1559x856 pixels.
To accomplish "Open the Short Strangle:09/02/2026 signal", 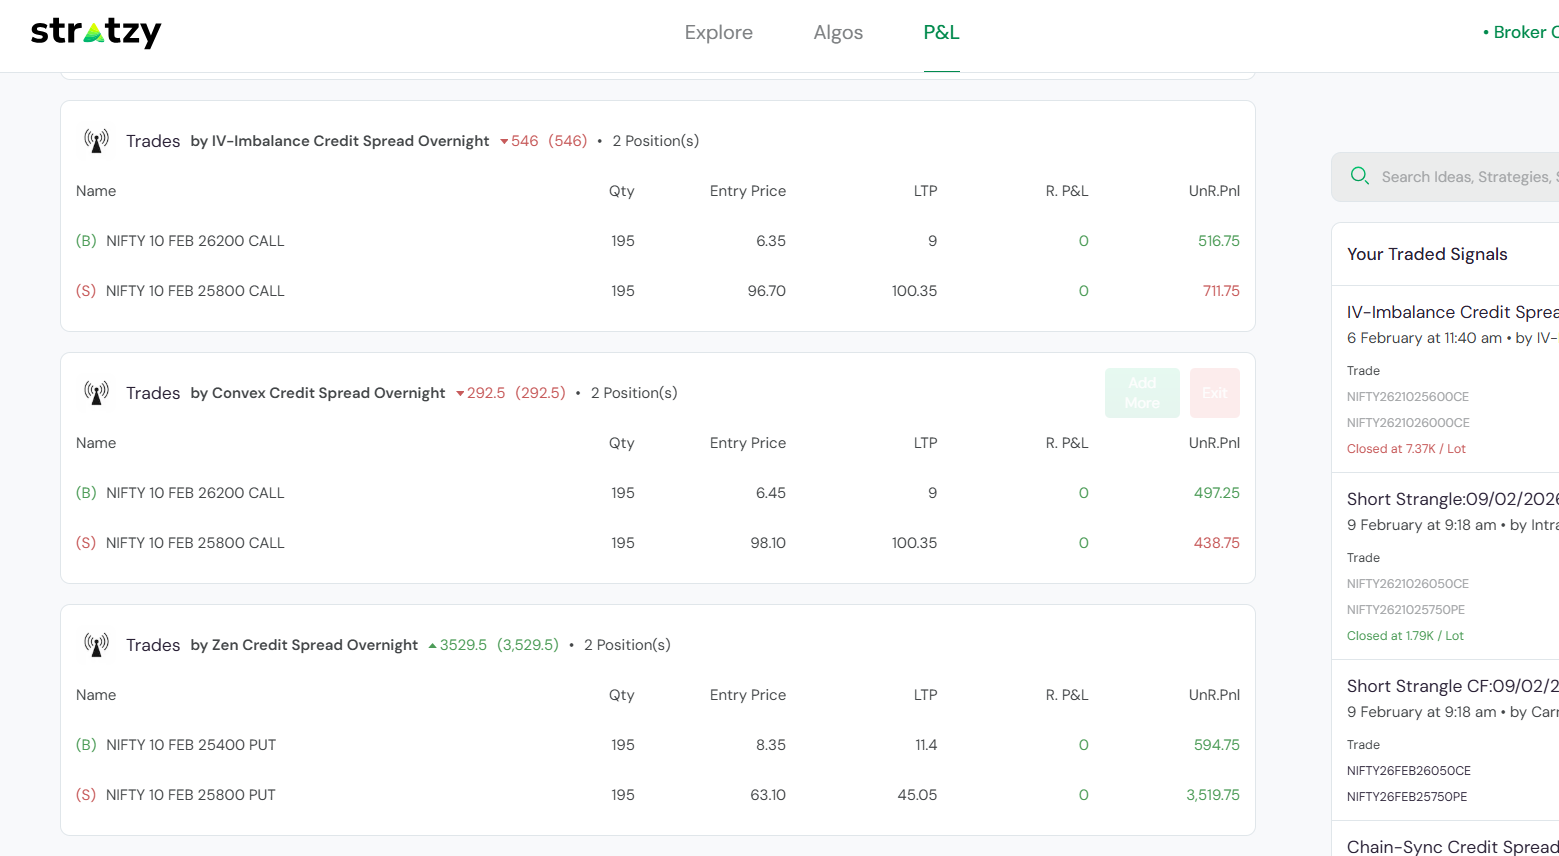I will 1451,499.
